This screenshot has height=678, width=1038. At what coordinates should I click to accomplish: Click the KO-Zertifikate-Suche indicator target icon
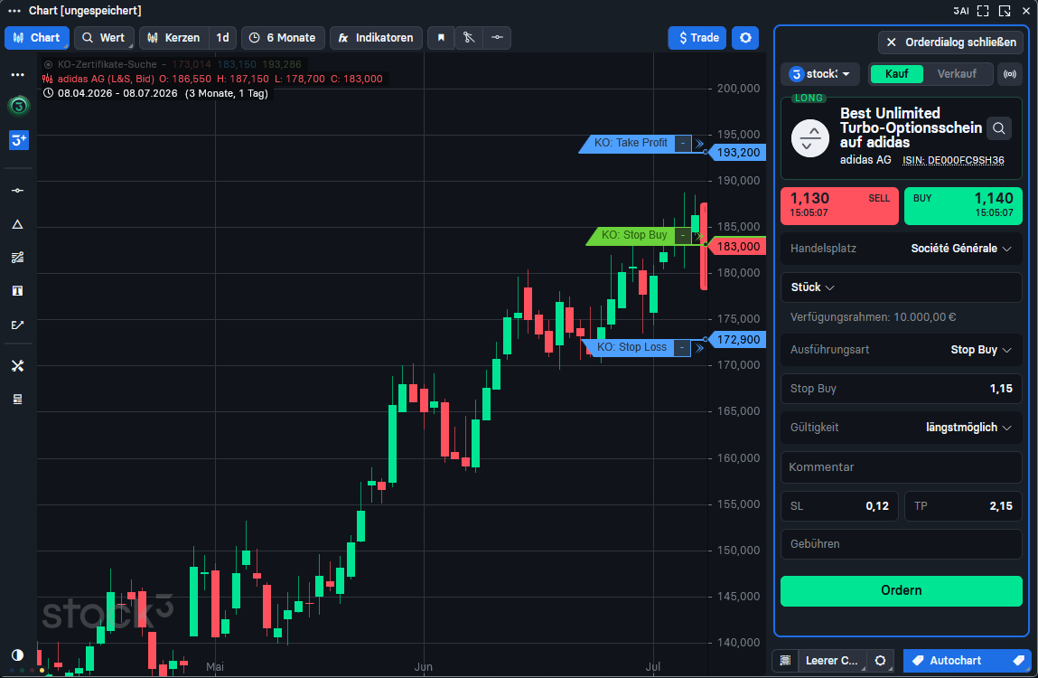(48, 64)
